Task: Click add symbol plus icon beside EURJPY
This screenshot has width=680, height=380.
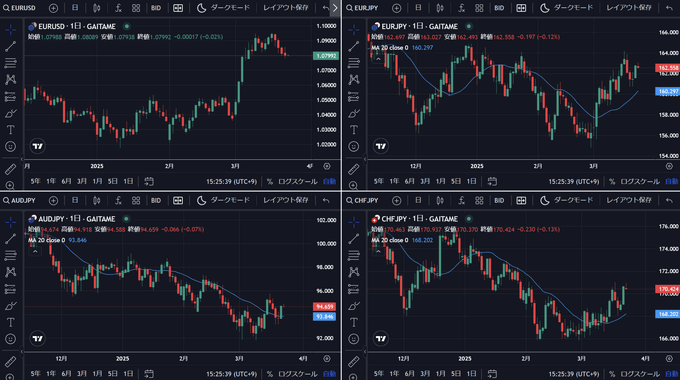Action: coord(396,8)
